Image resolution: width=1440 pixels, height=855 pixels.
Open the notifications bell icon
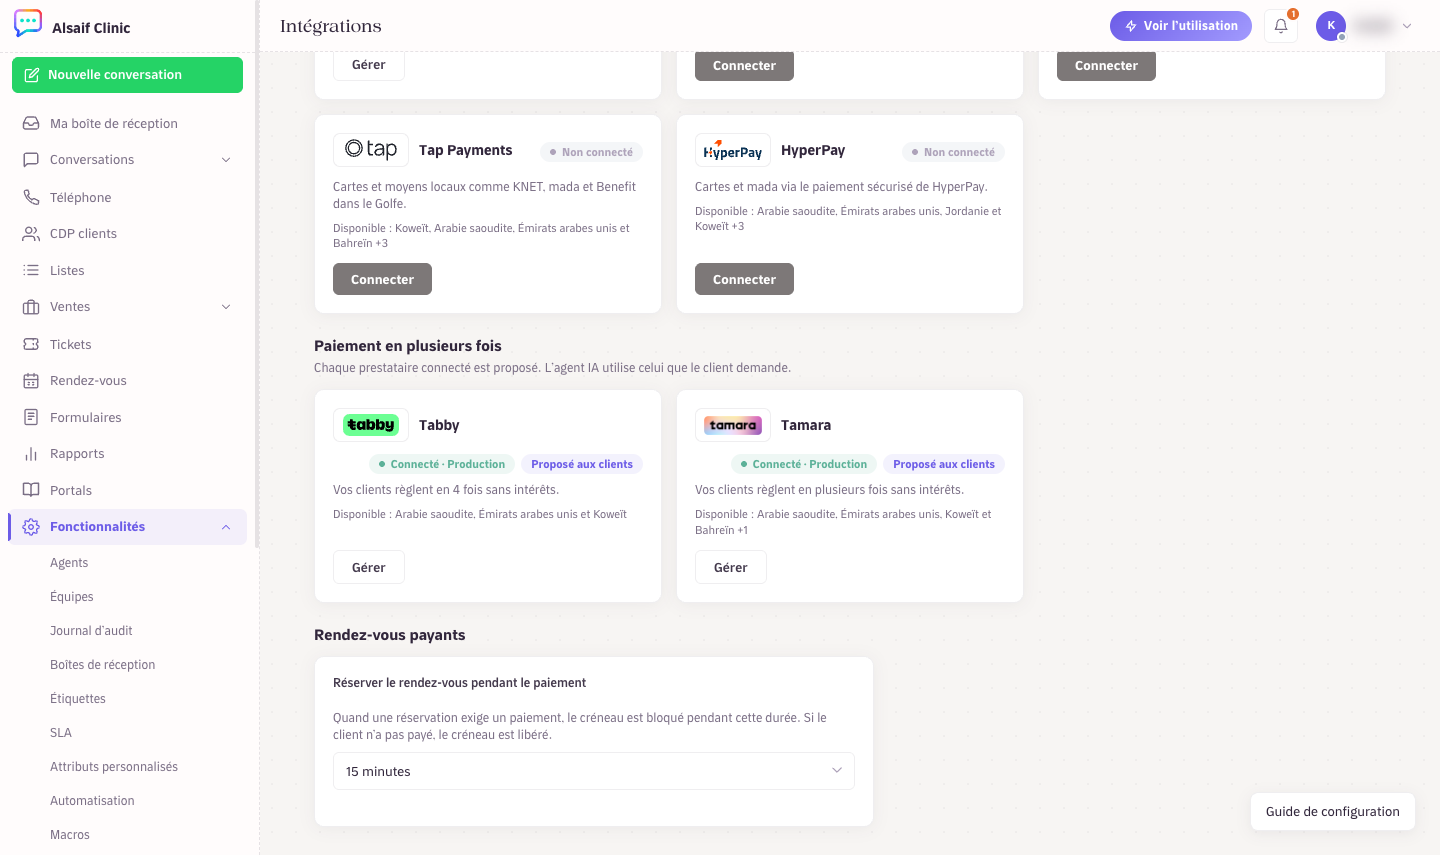1281,26
